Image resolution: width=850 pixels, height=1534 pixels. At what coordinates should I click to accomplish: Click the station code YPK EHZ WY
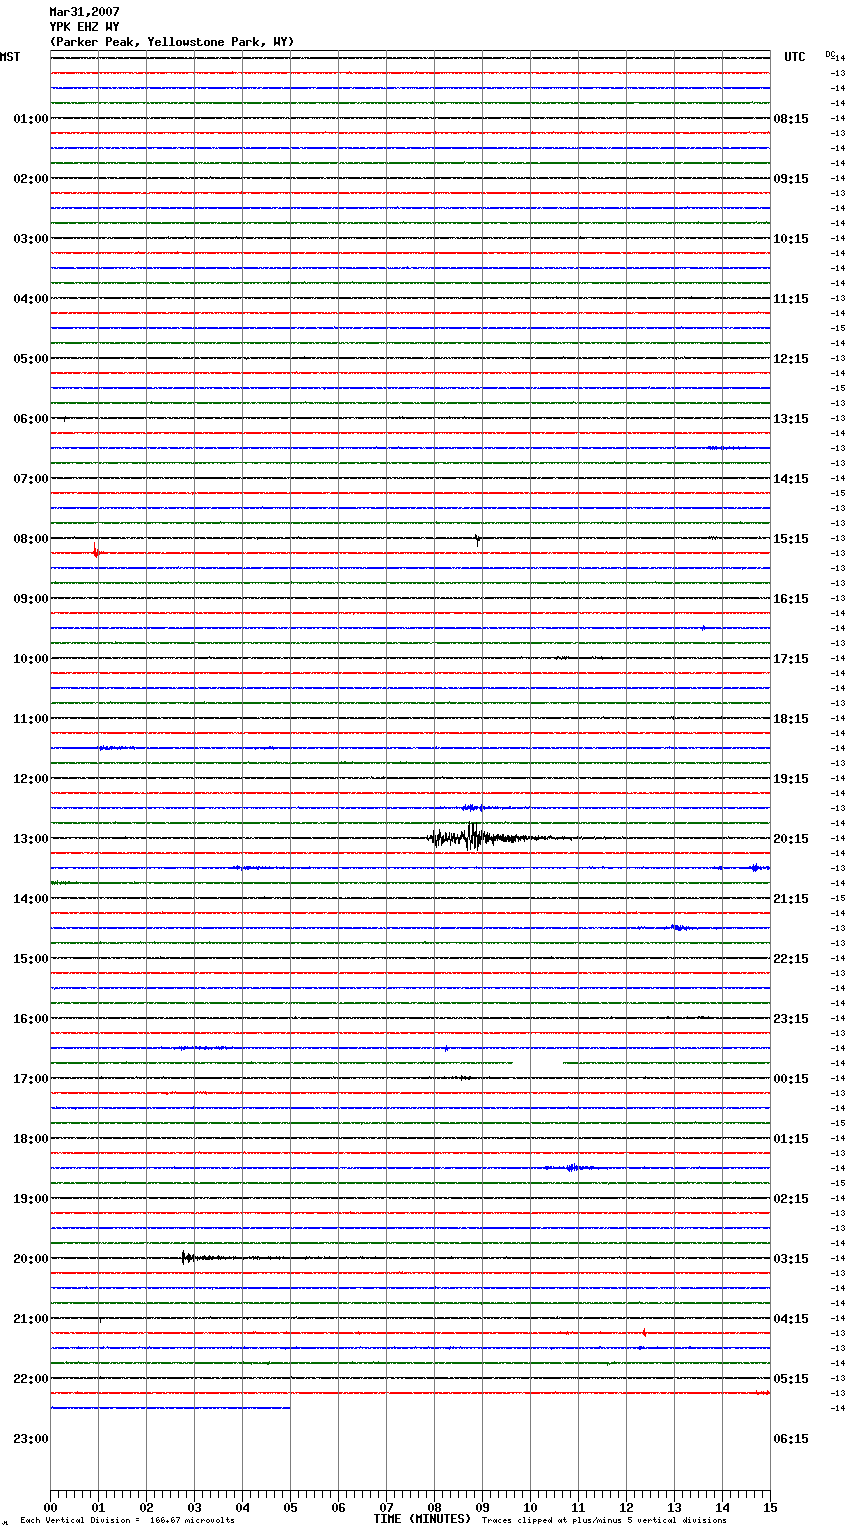click(x=84, y=27)
